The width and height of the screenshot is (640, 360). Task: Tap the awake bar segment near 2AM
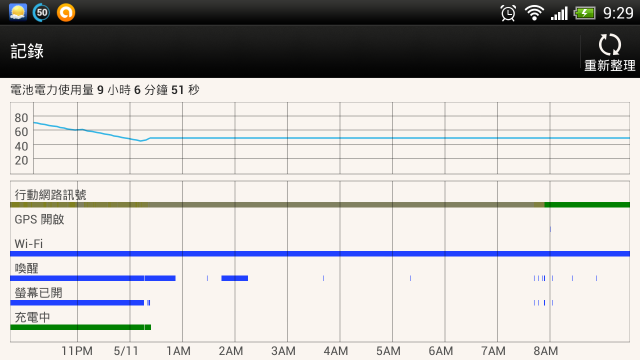tap(235, 278)
